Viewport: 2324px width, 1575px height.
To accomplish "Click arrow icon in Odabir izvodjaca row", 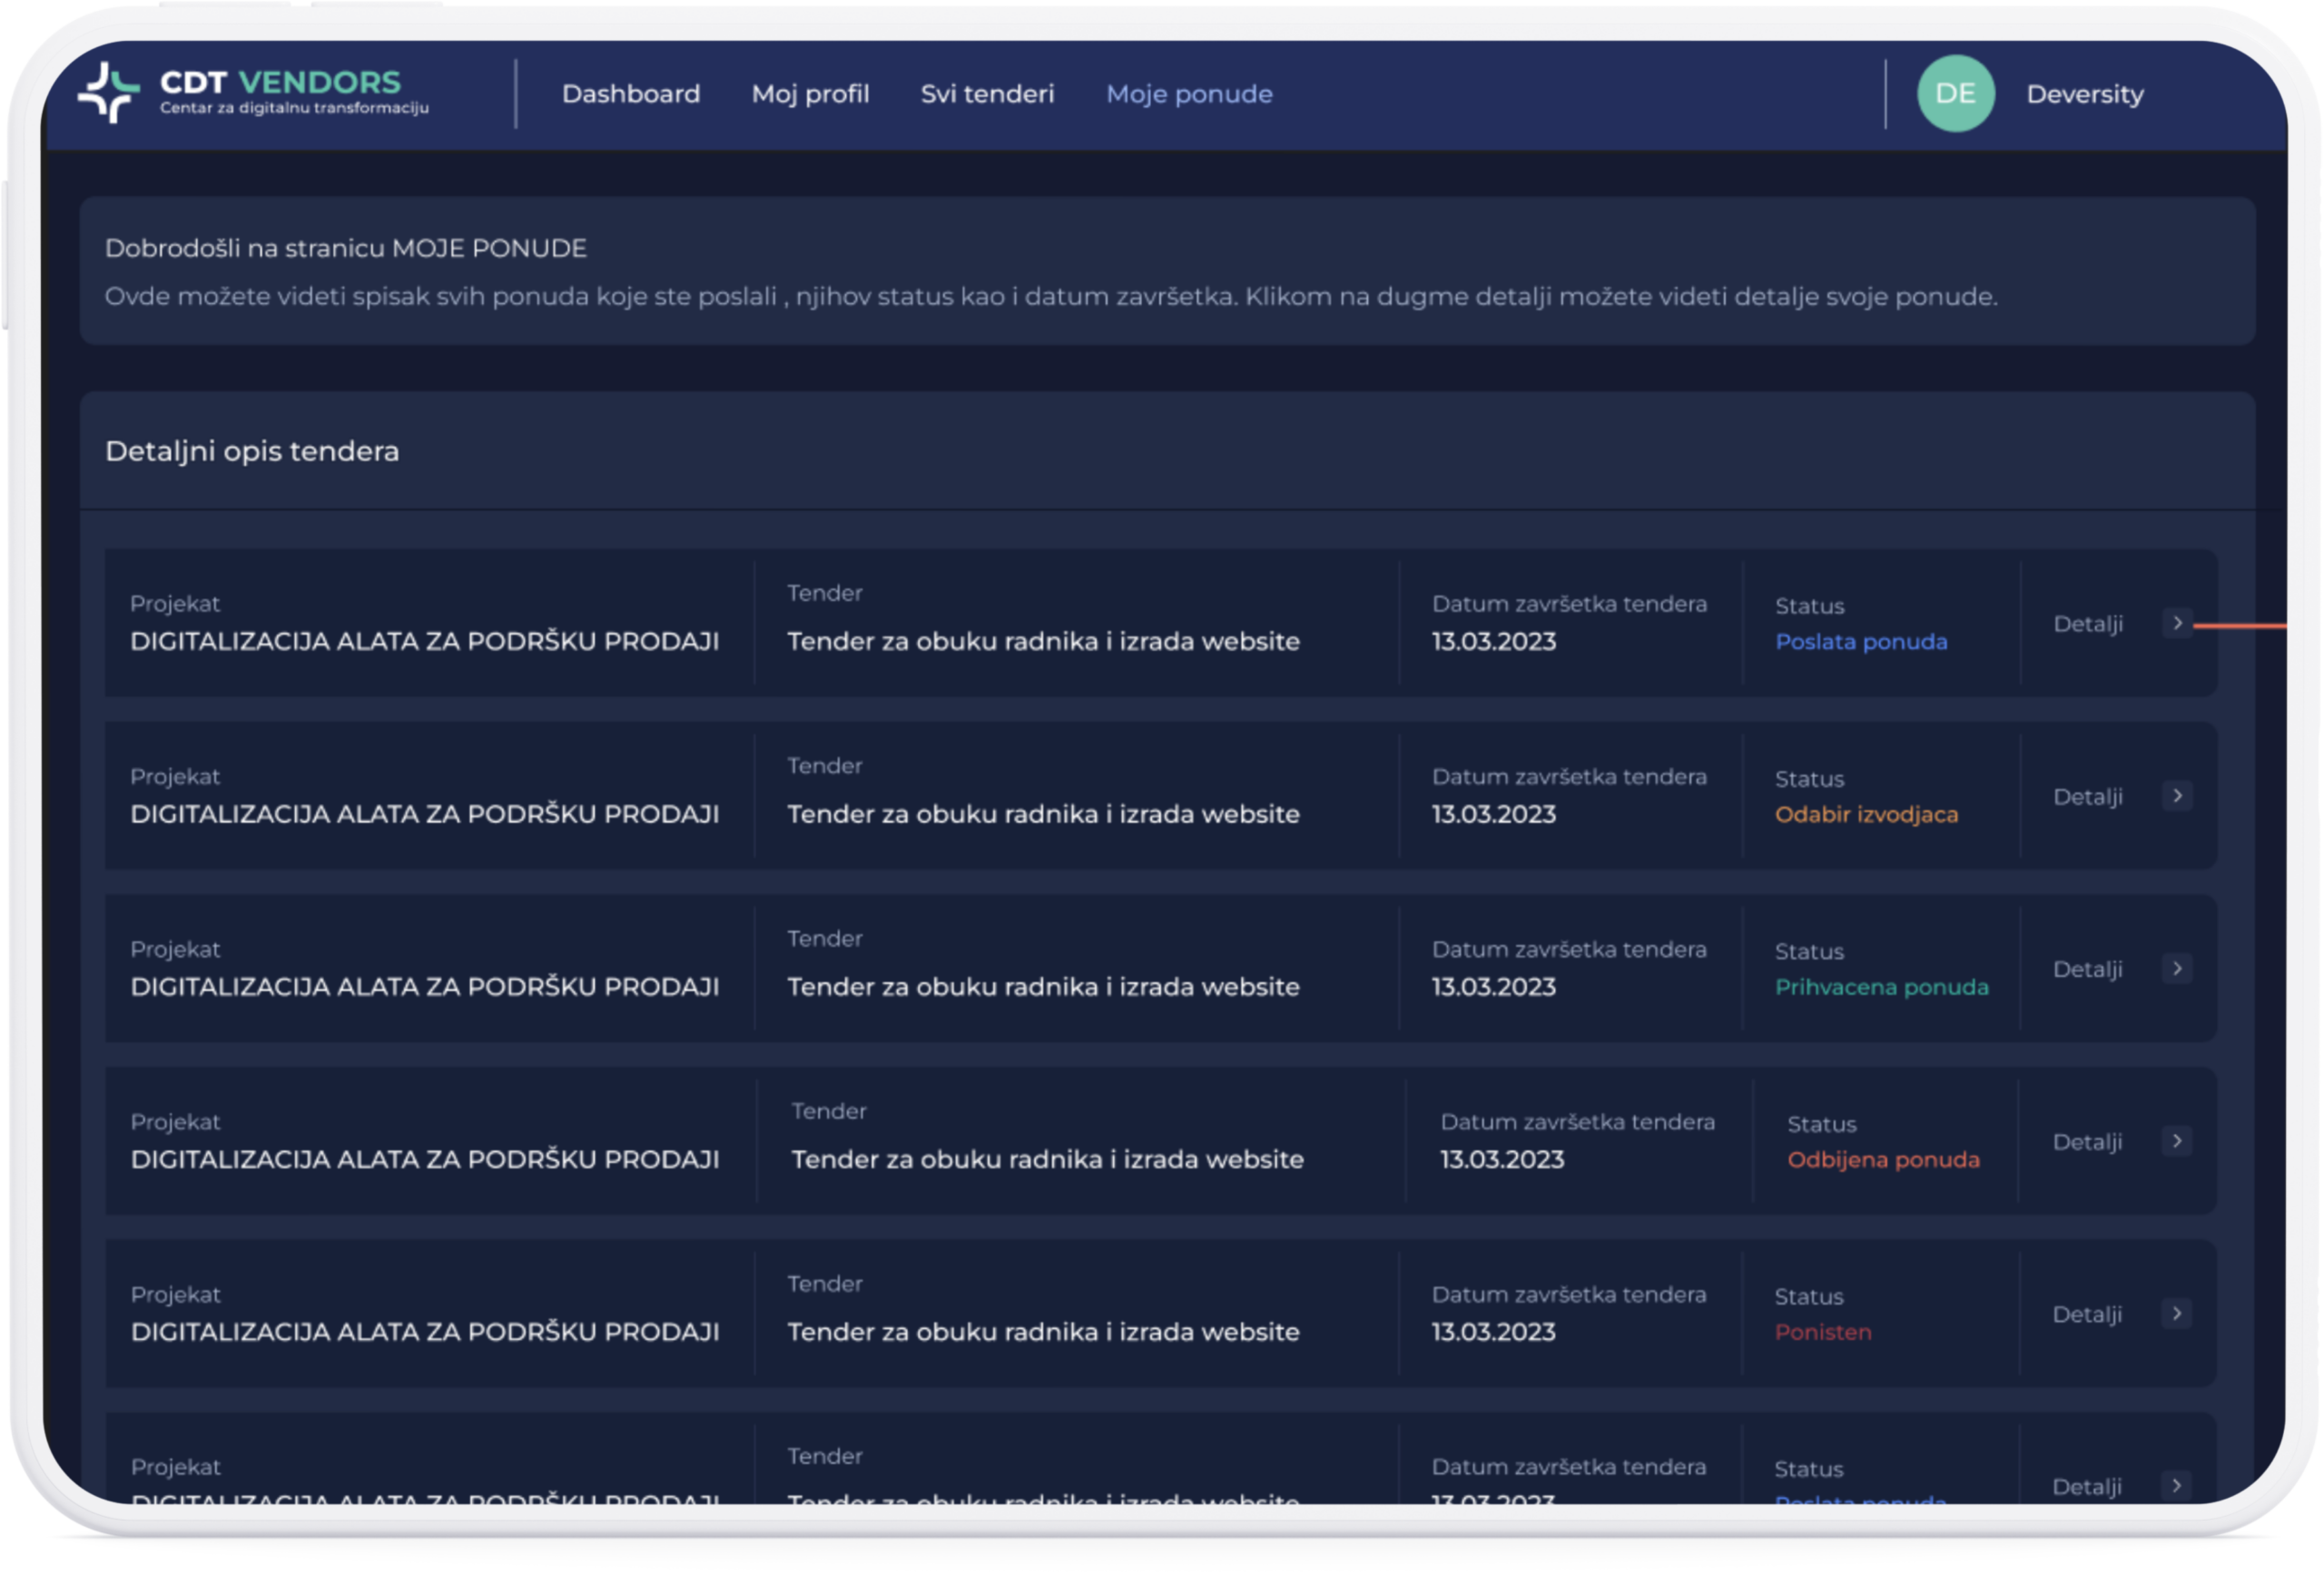I will [x=2177, y=796].
